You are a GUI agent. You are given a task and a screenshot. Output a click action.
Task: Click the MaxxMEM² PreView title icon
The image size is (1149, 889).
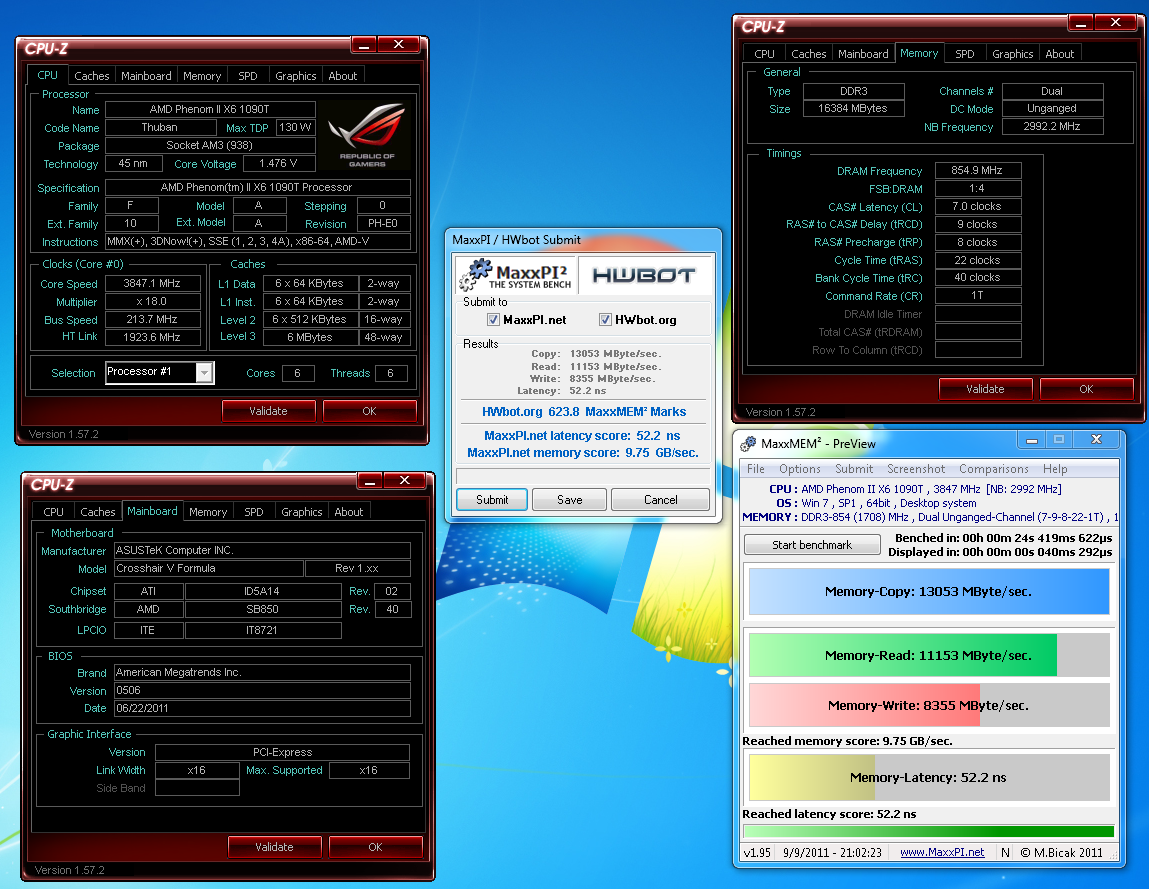(748, 444)
